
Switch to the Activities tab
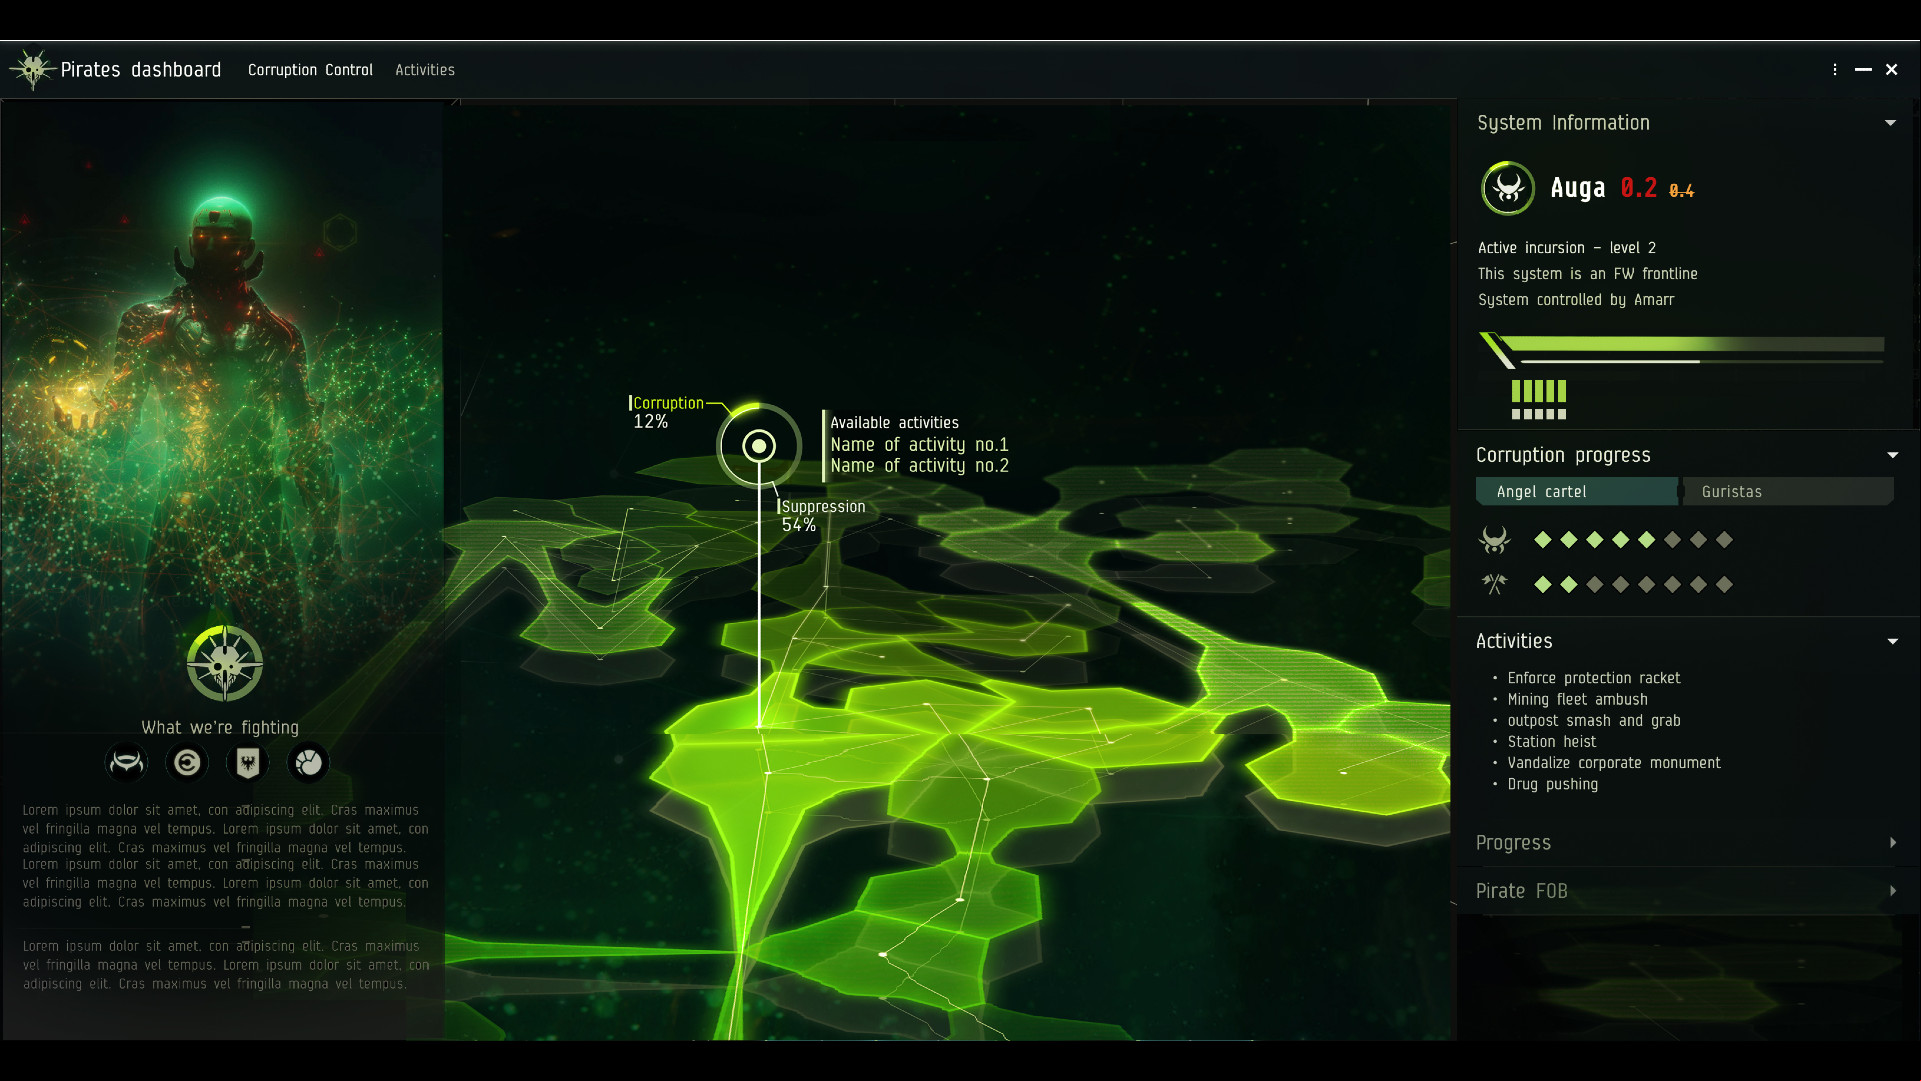[x=425, y=70]
